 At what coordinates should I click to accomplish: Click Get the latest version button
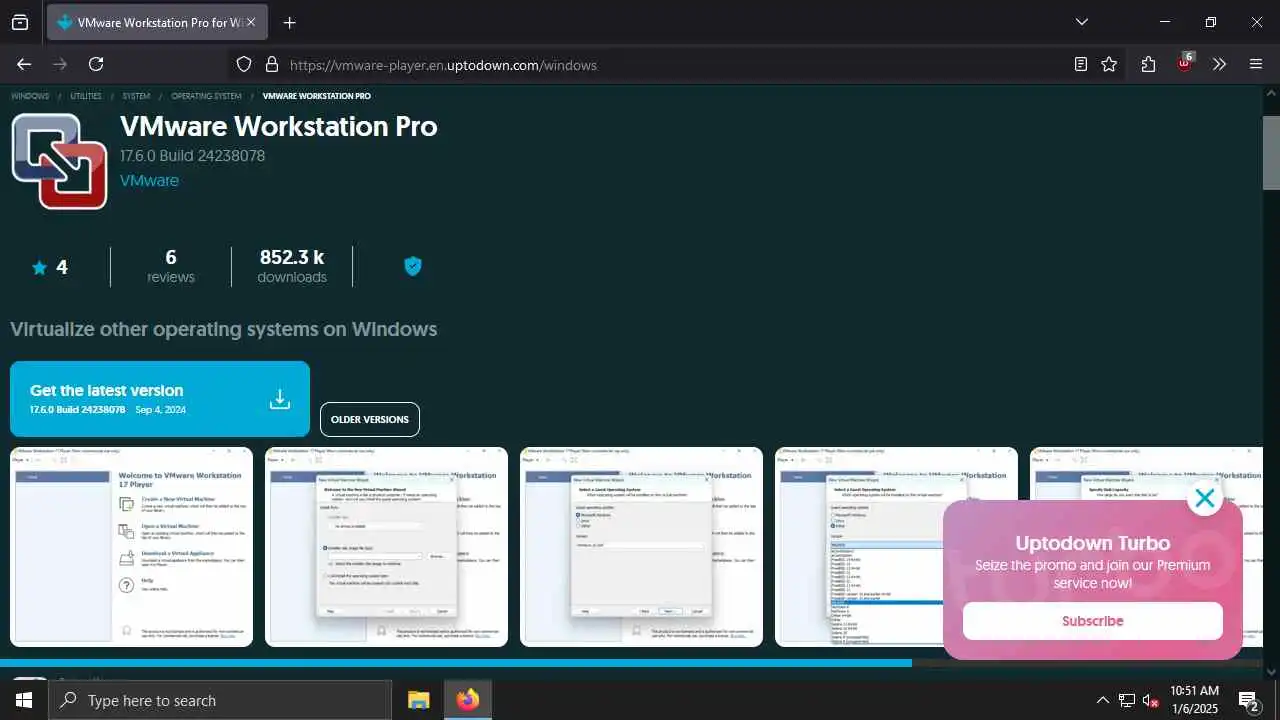click(160, 399)
